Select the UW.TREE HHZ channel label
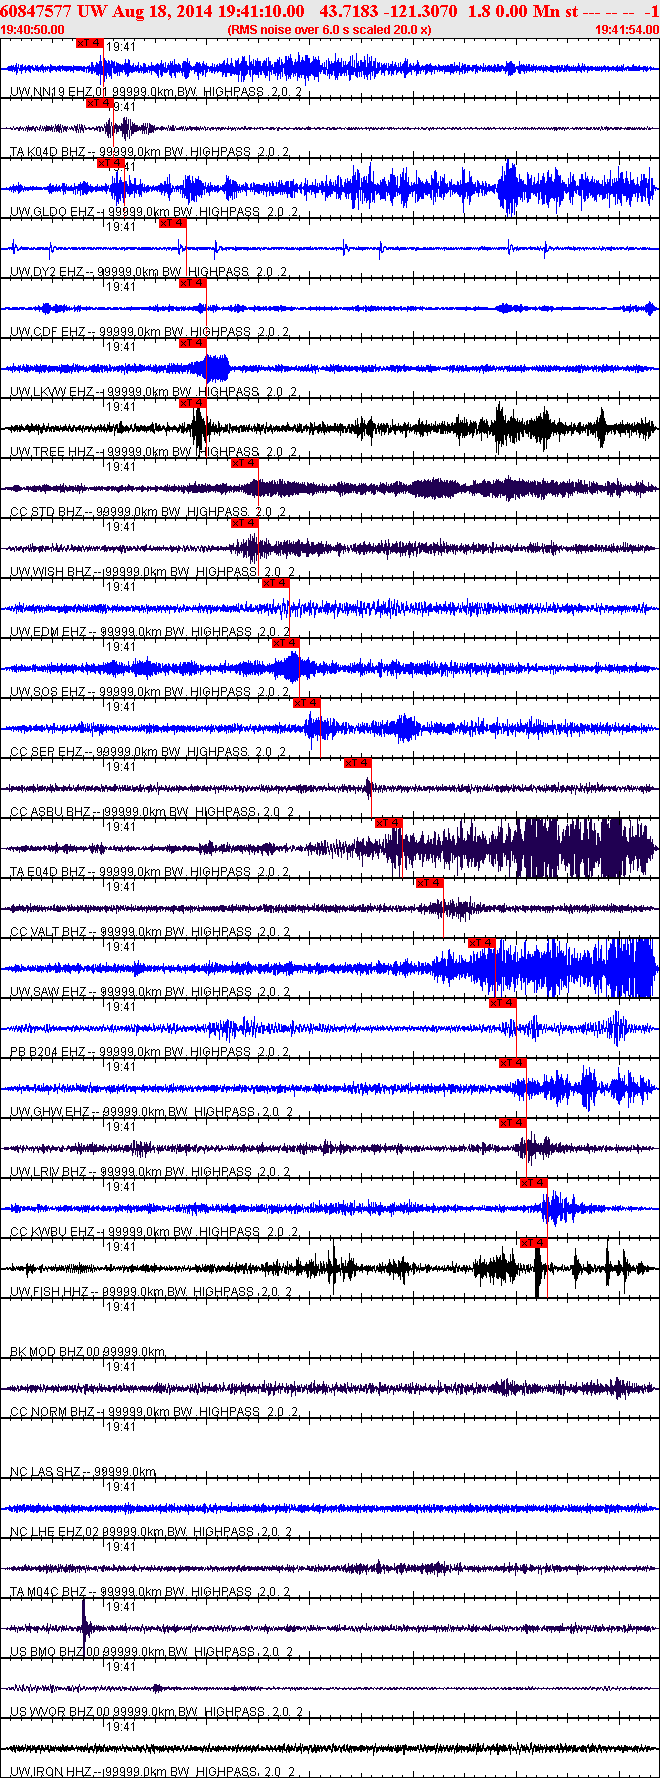This screenshot has height=1778, width=660. point(52,452)
